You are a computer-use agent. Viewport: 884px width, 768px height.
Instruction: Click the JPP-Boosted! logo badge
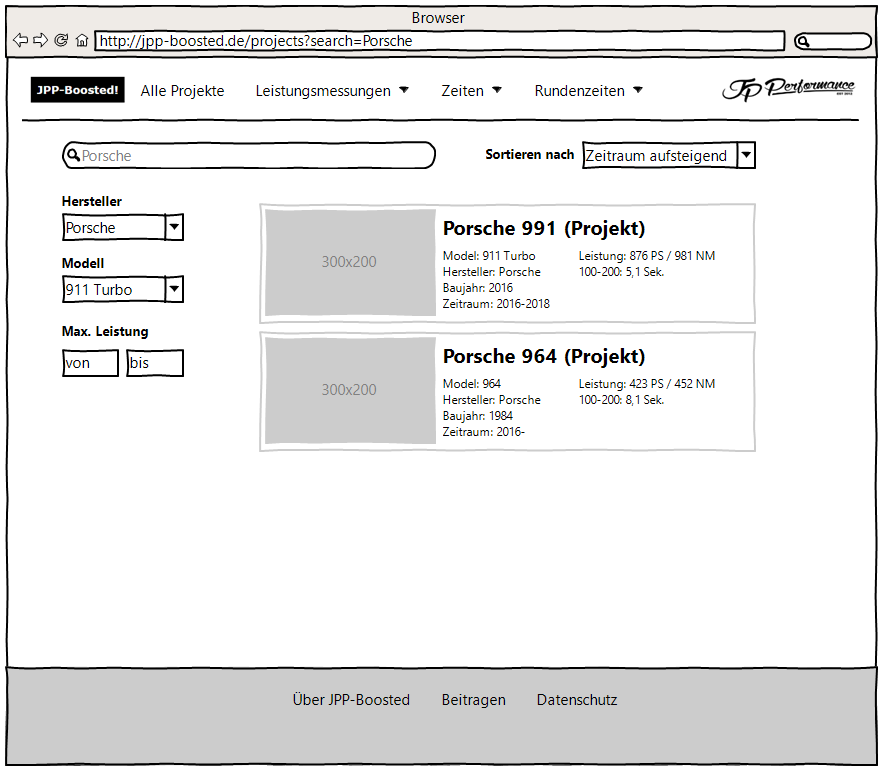pos(77,90)
